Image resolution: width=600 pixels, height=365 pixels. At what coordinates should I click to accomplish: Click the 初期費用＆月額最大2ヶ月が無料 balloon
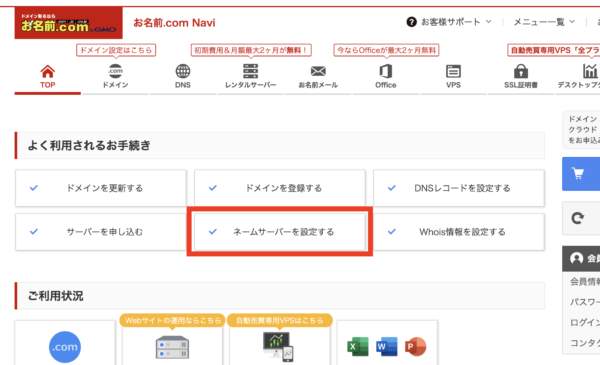click(251, 50)
